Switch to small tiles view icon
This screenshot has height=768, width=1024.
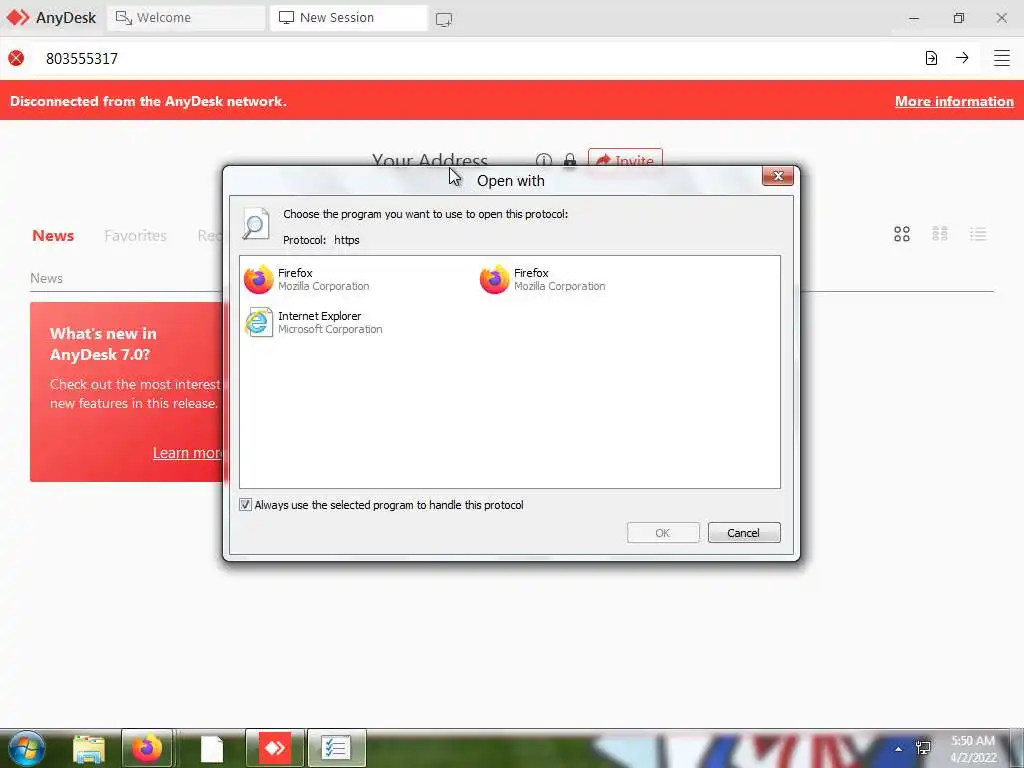pyautogui.click(x=940, y=234)
